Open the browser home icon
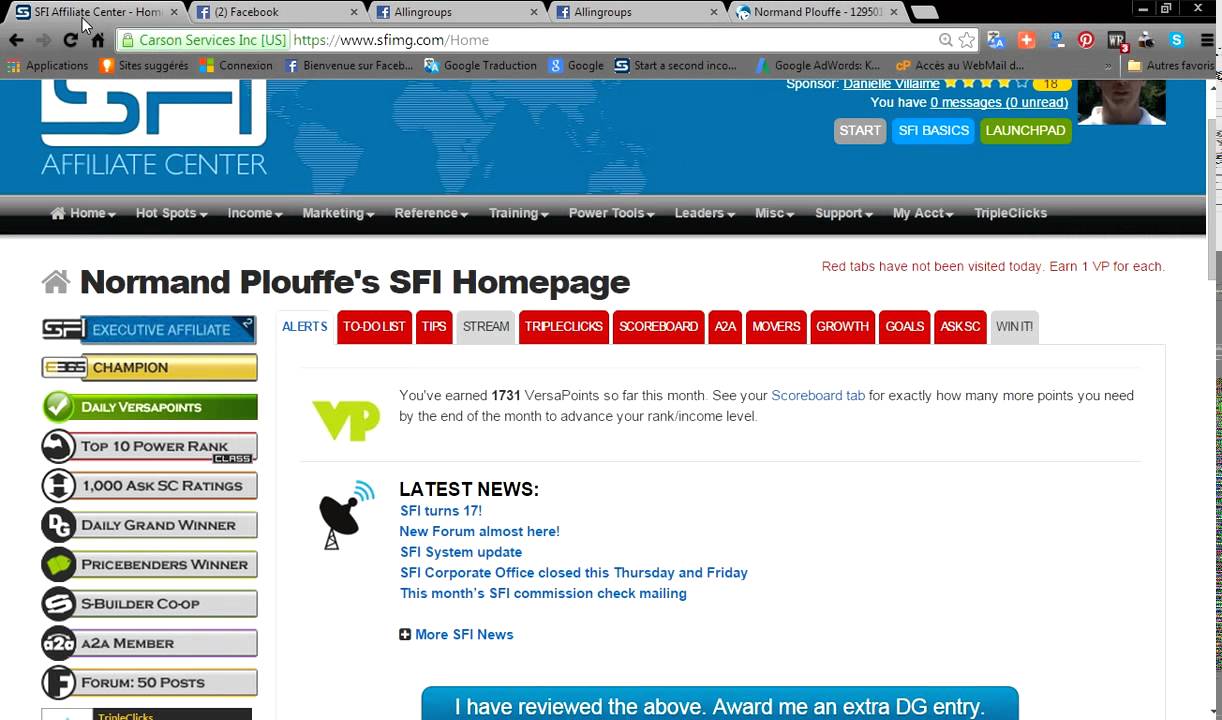The height and width of the screenshot is (720, 1222). coord(97,40)
